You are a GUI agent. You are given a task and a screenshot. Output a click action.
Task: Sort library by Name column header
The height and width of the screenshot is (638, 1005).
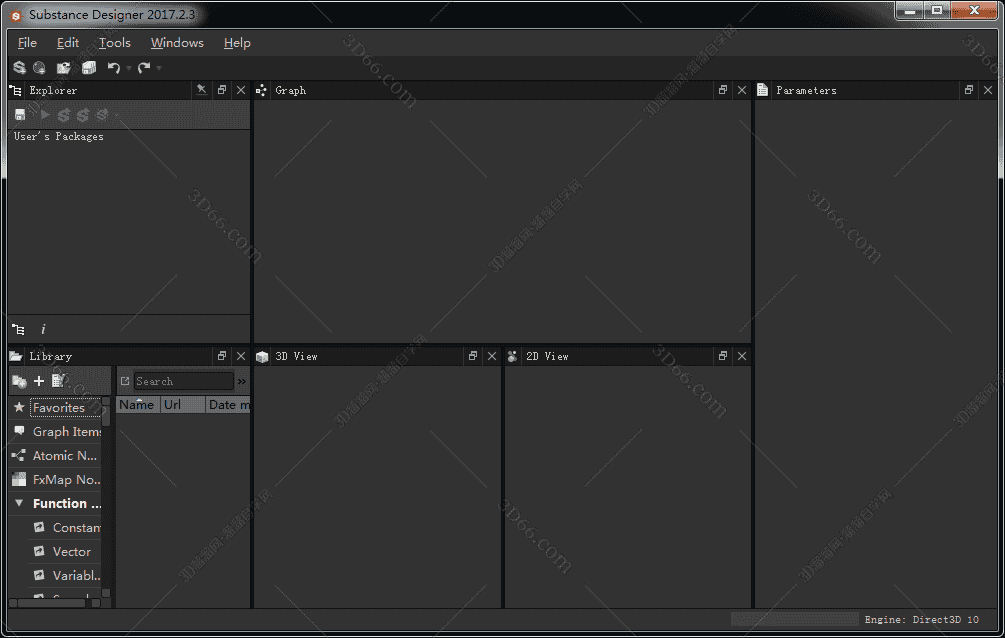[x=137, y=405]
